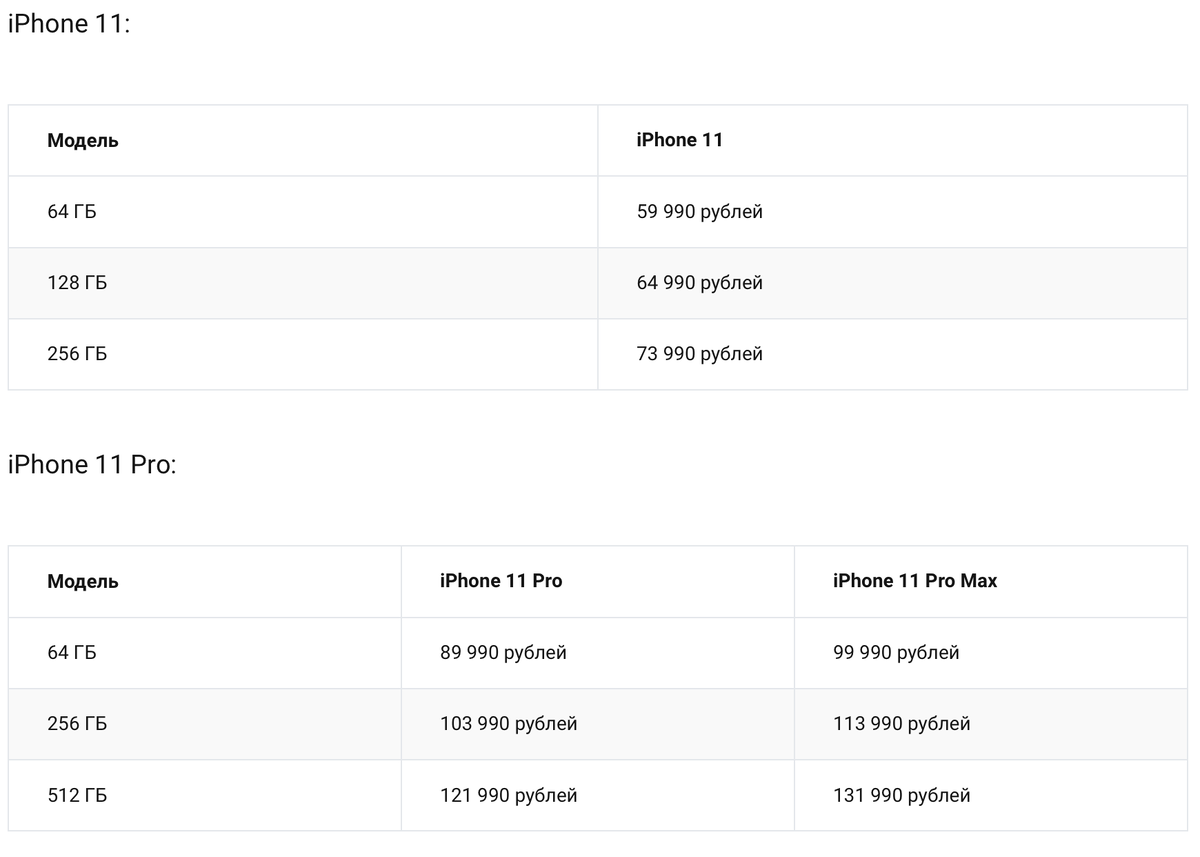Click the 512 ГБ row label
1200x857 pixels.
[x=77, y=796]
